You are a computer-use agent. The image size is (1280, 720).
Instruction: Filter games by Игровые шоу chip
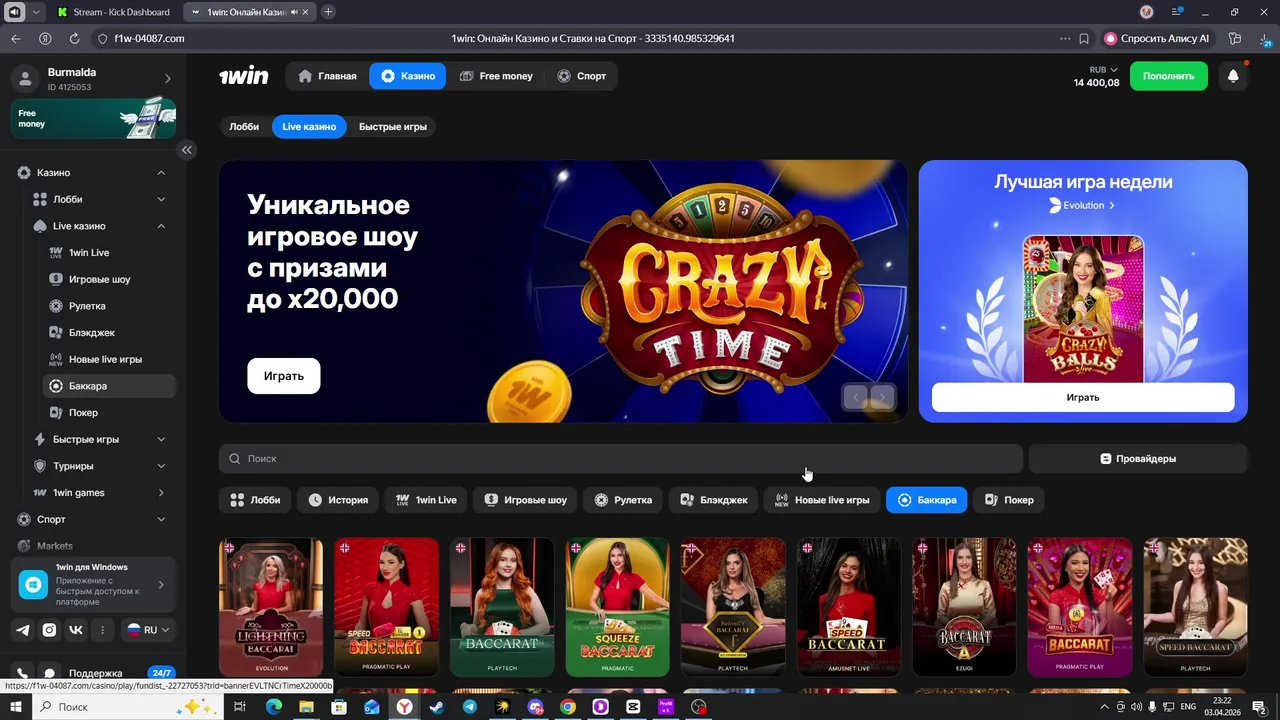(525, 500)
